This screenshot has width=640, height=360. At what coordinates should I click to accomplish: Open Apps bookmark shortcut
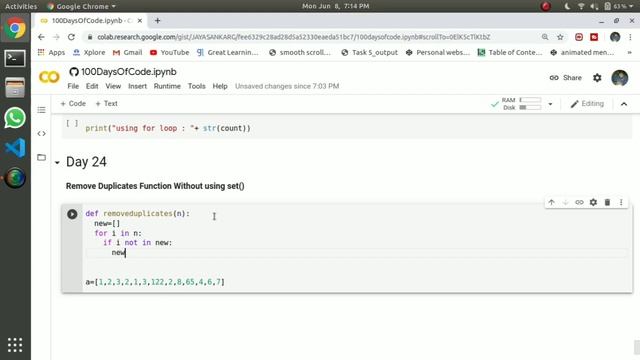click(x=51, y=52)
